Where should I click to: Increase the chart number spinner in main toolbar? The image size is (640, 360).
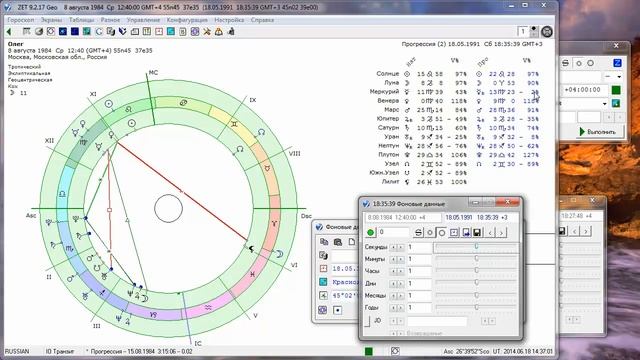(533, 29)
